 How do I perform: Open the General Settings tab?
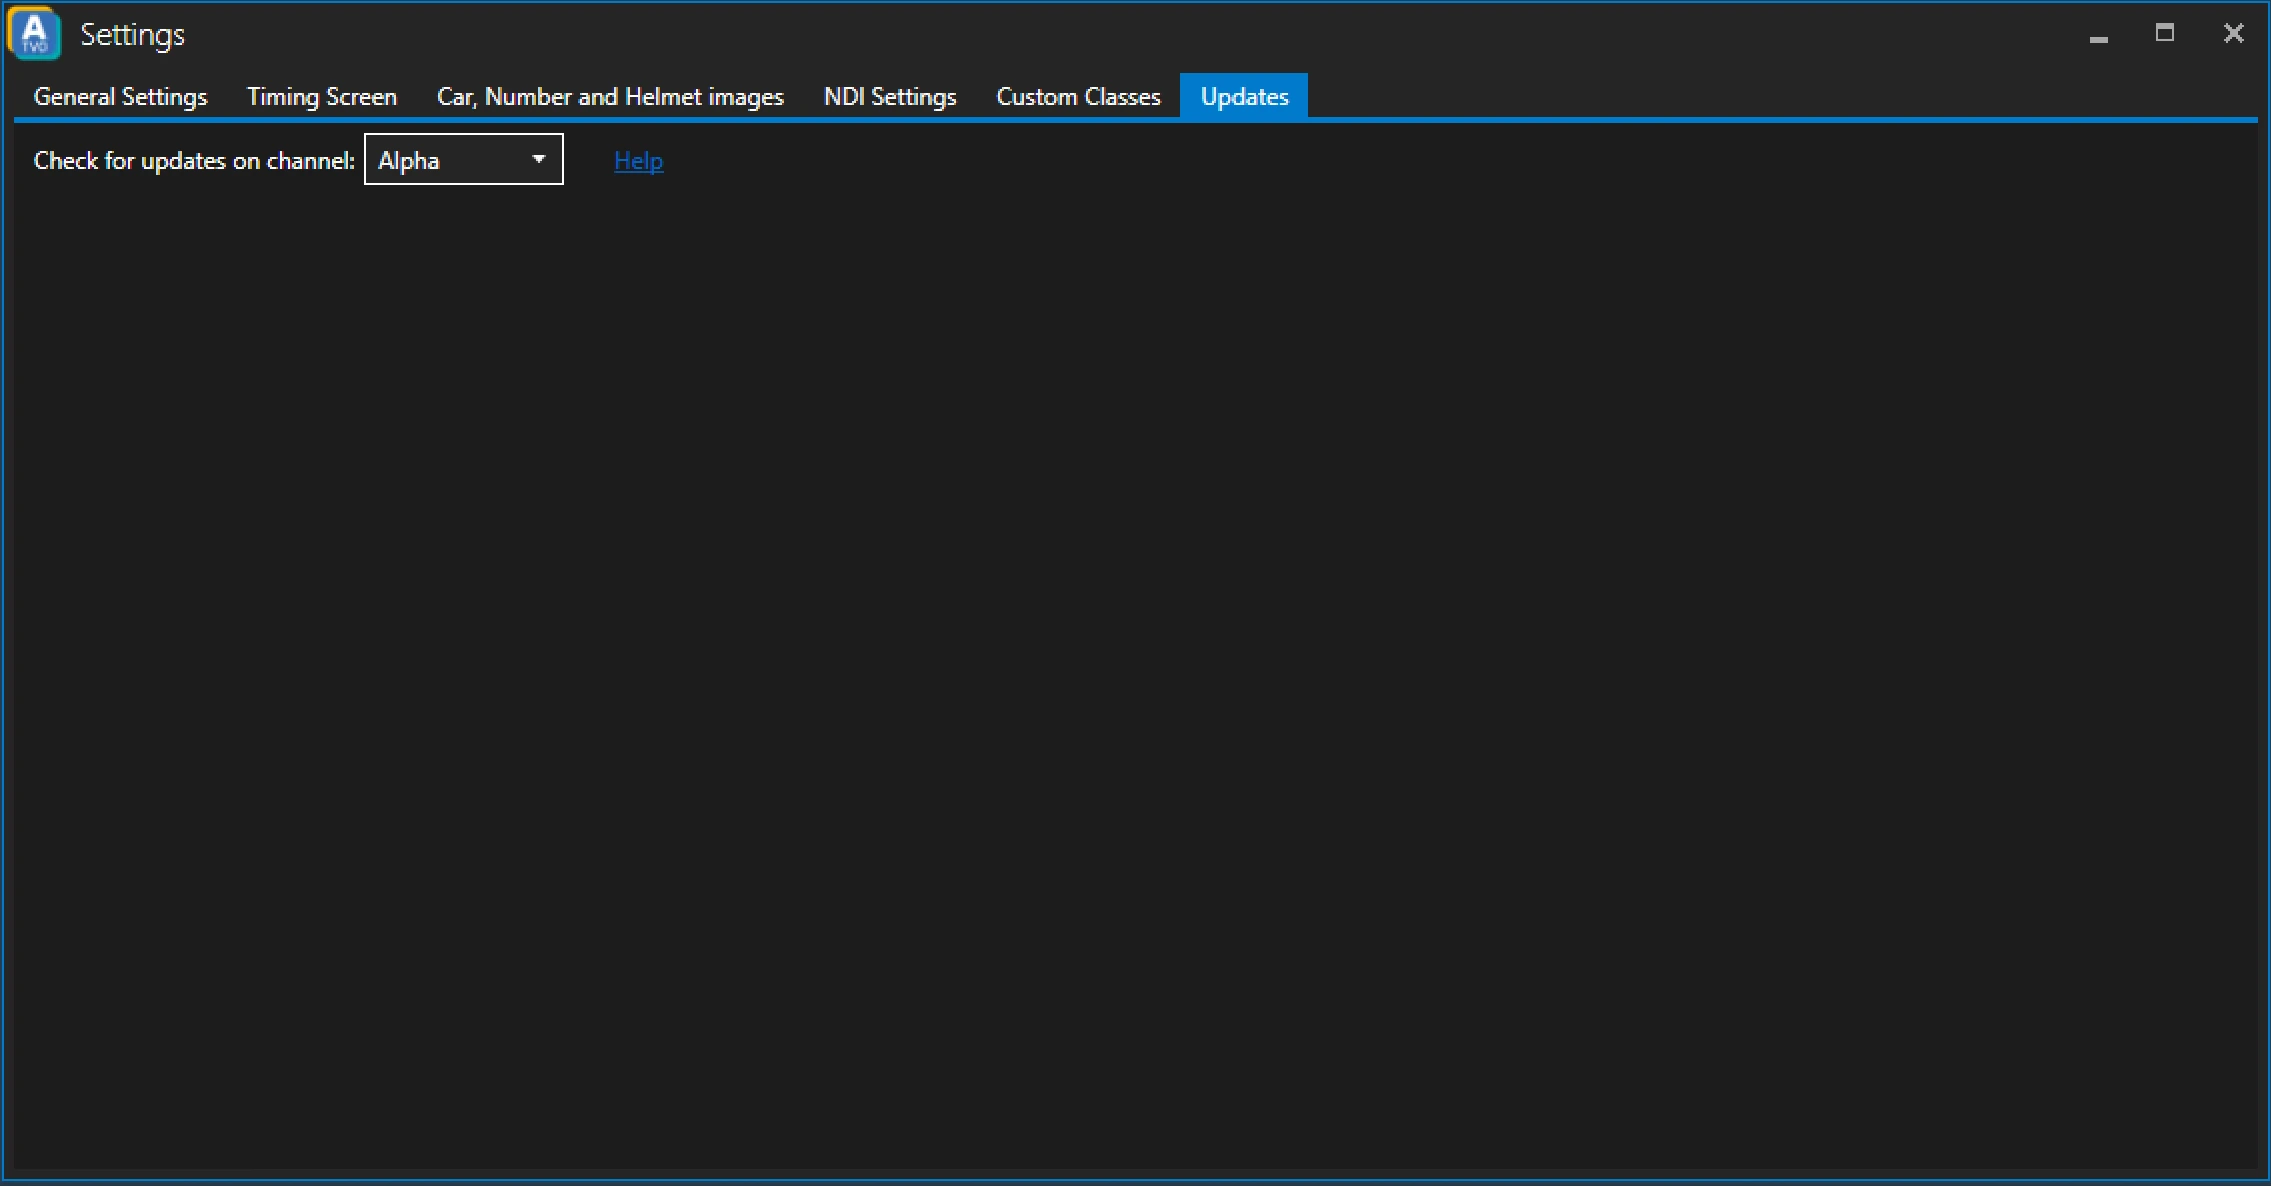[120, 97]
